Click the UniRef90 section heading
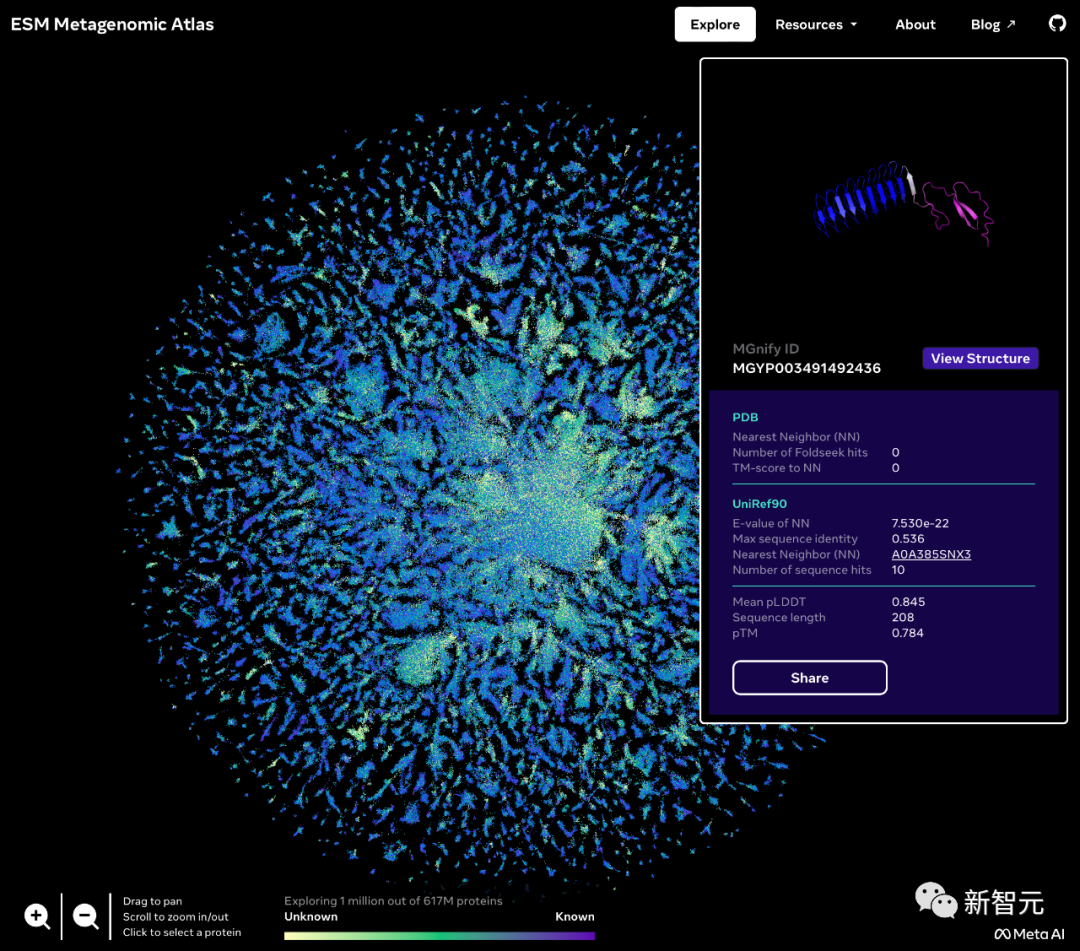 (760, 504)
